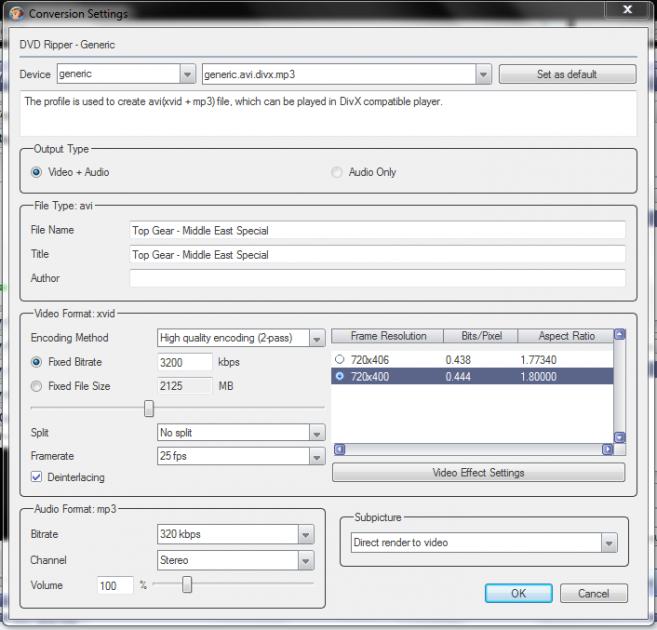
Task: Click the Conversion Settings title bar icon
Action: click(15, 14)
